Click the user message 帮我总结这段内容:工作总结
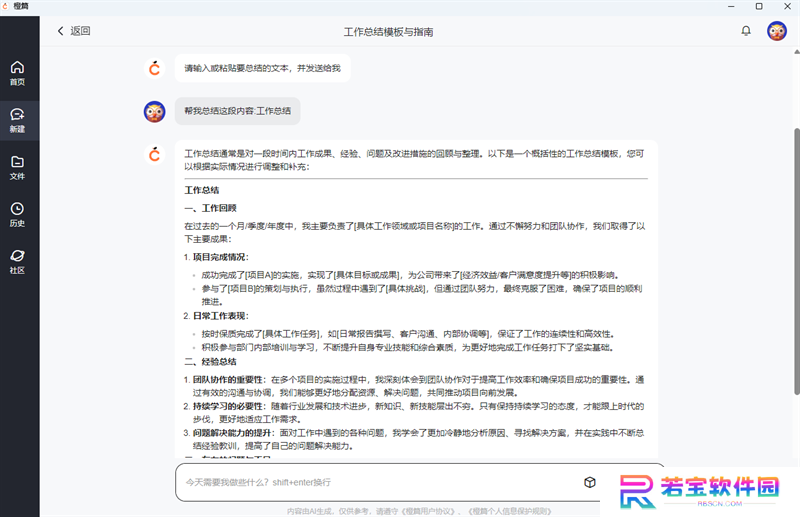This screenshot has height=517, width=800. pos(238,111)
